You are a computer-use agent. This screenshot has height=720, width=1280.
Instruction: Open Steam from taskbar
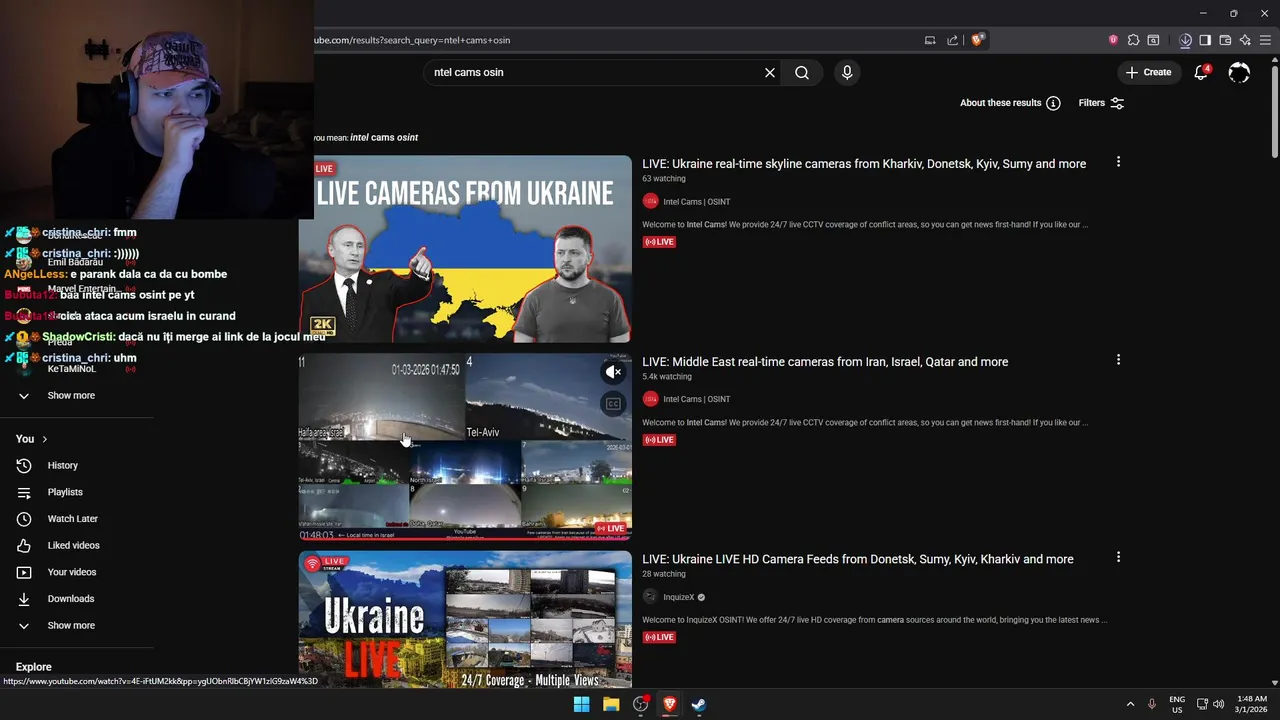pyautogui.click(x=699, y=704)
